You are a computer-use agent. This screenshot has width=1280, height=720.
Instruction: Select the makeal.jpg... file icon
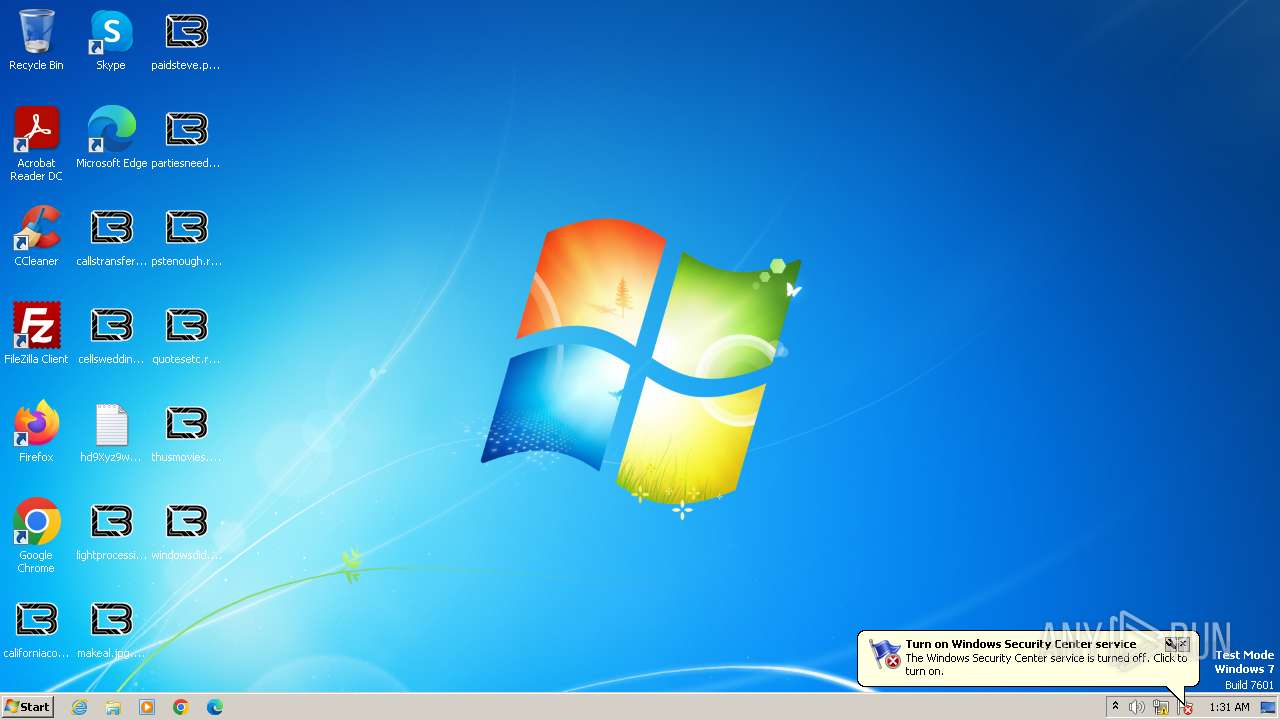click(x=111, y=628)
